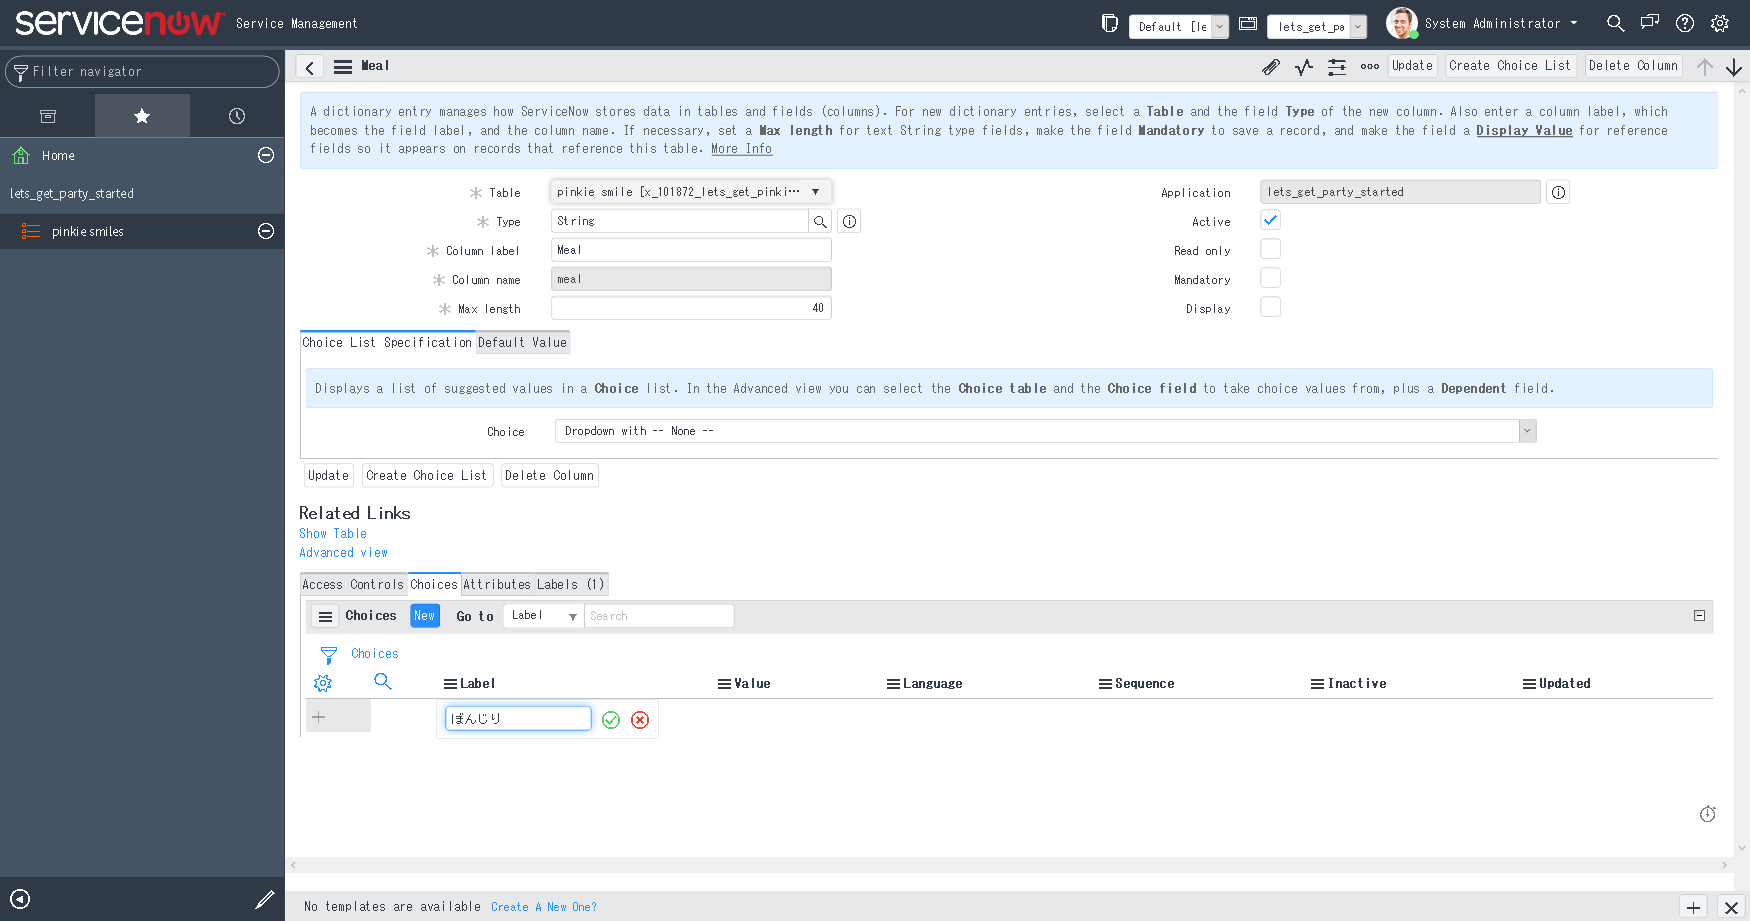Open more options via the ellipsis icon
The height and width of the screenshot is (921, 1750).
1369,66
